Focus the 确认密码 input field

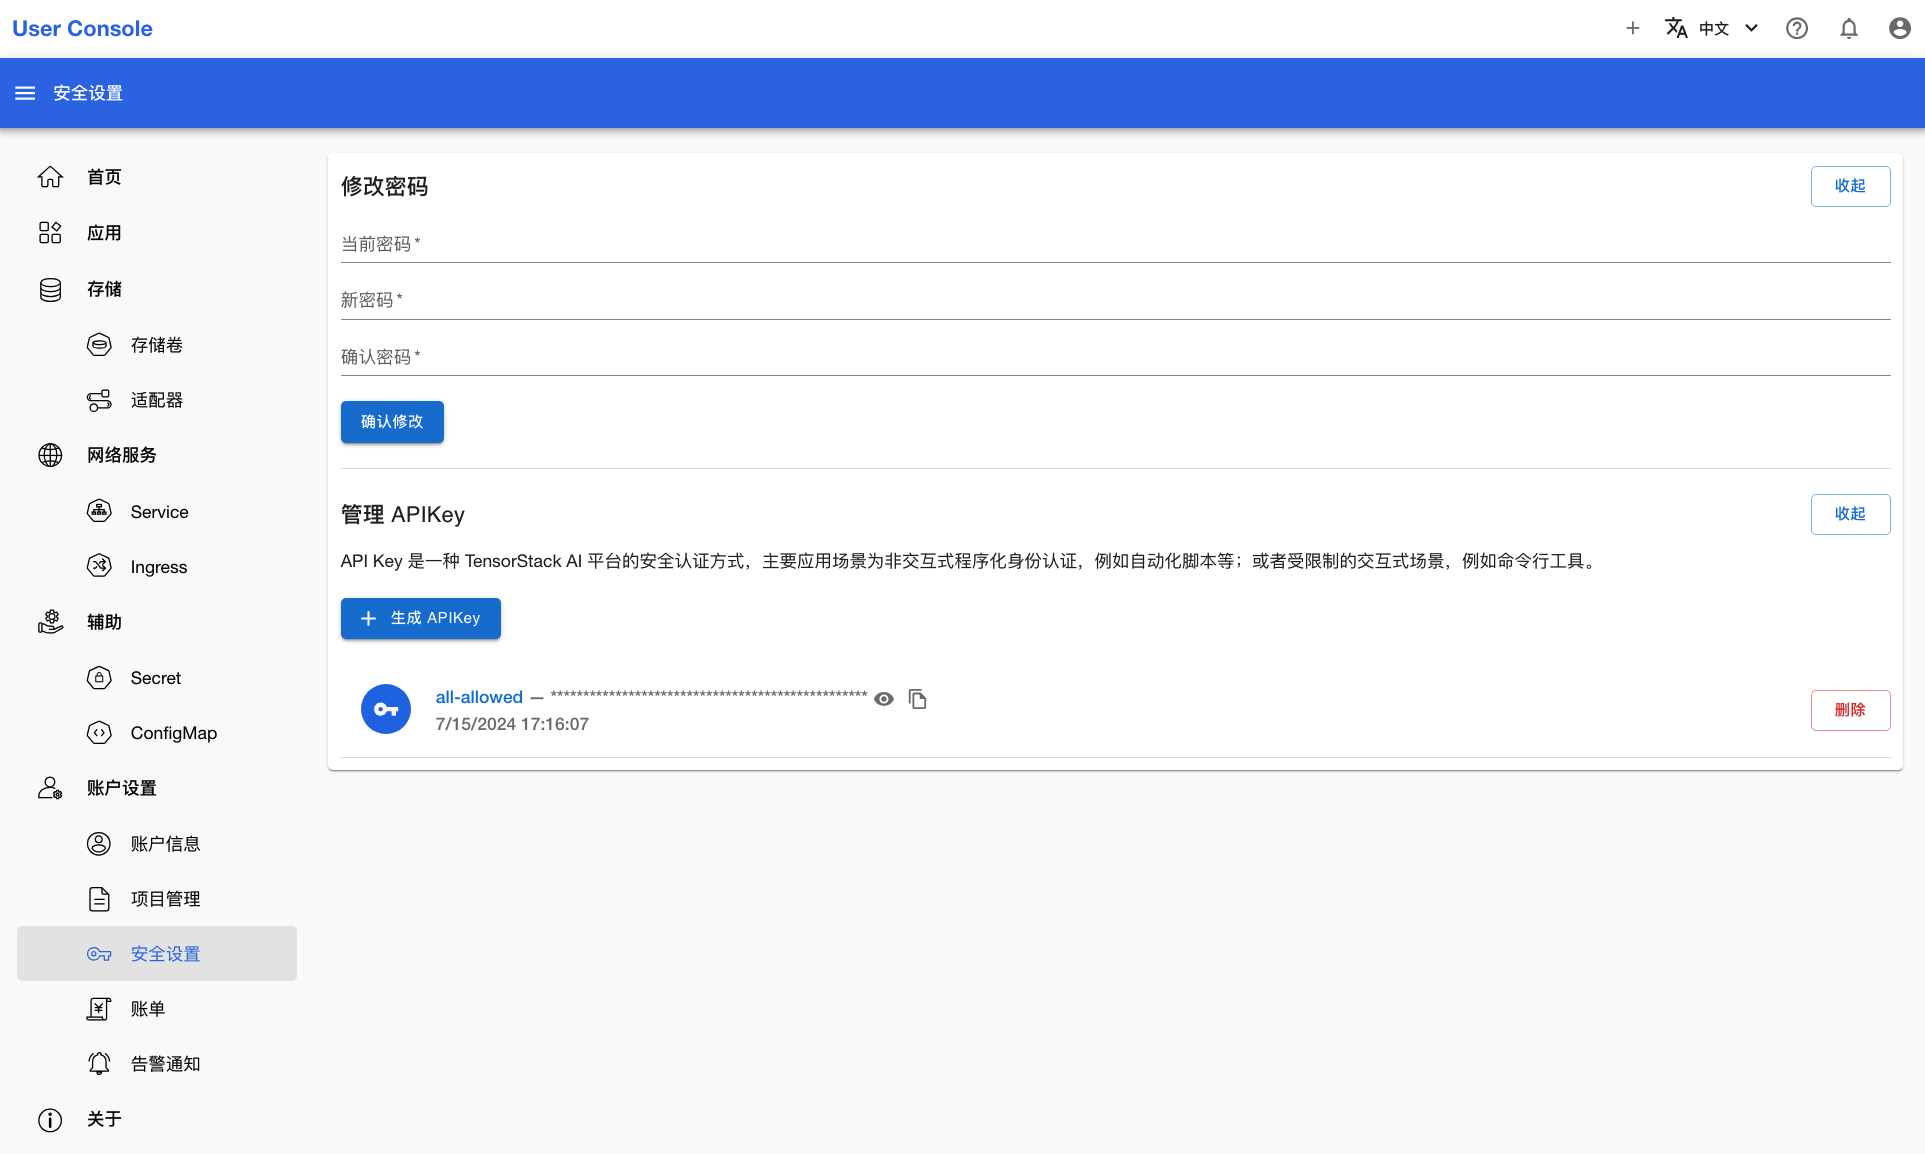point(1115,357)
